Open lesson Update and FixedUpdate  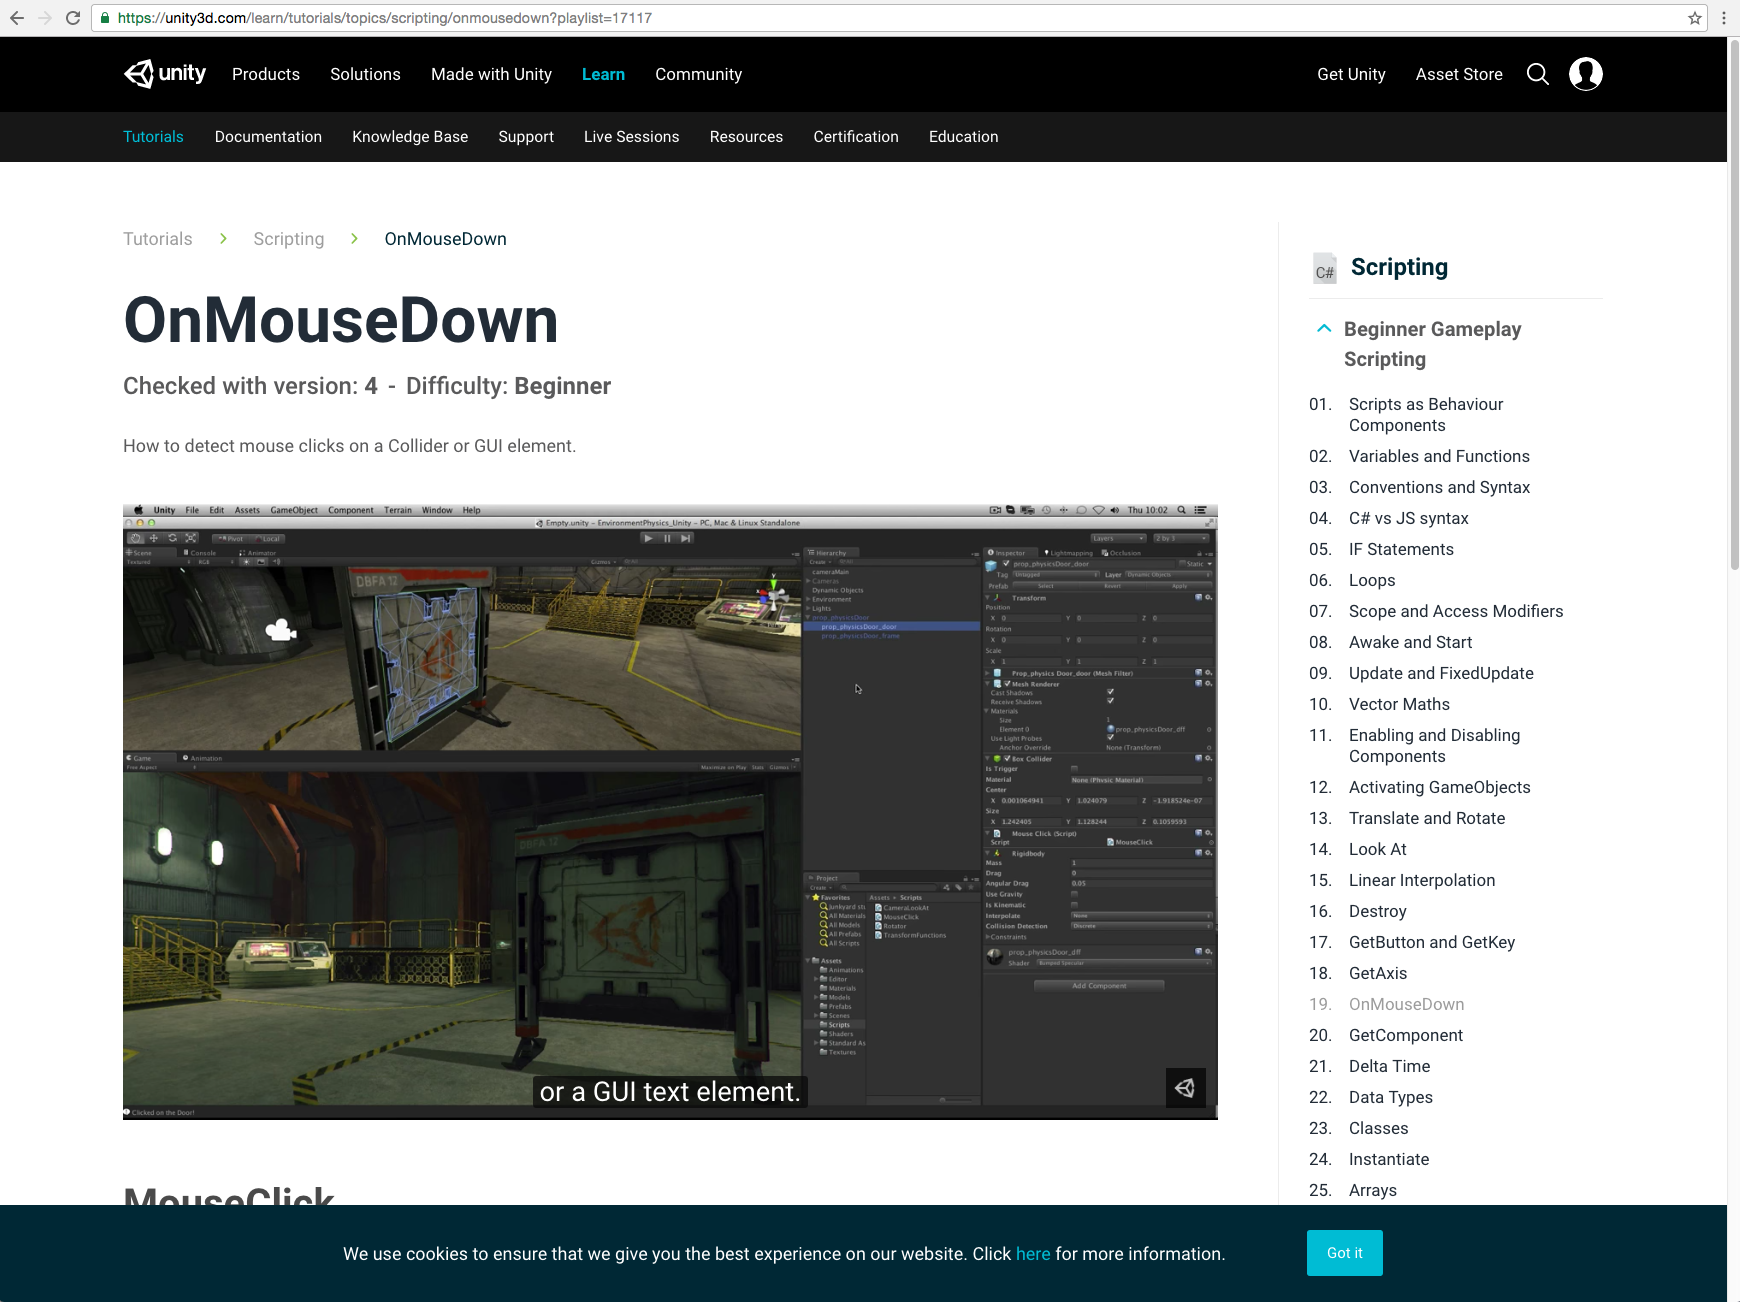point(1441,673)
